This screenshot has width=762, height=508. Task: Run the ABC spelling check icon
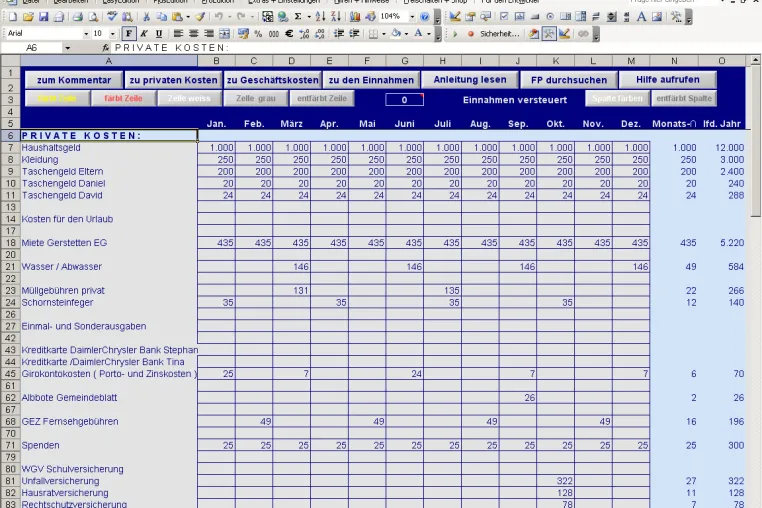pos(112,17)
